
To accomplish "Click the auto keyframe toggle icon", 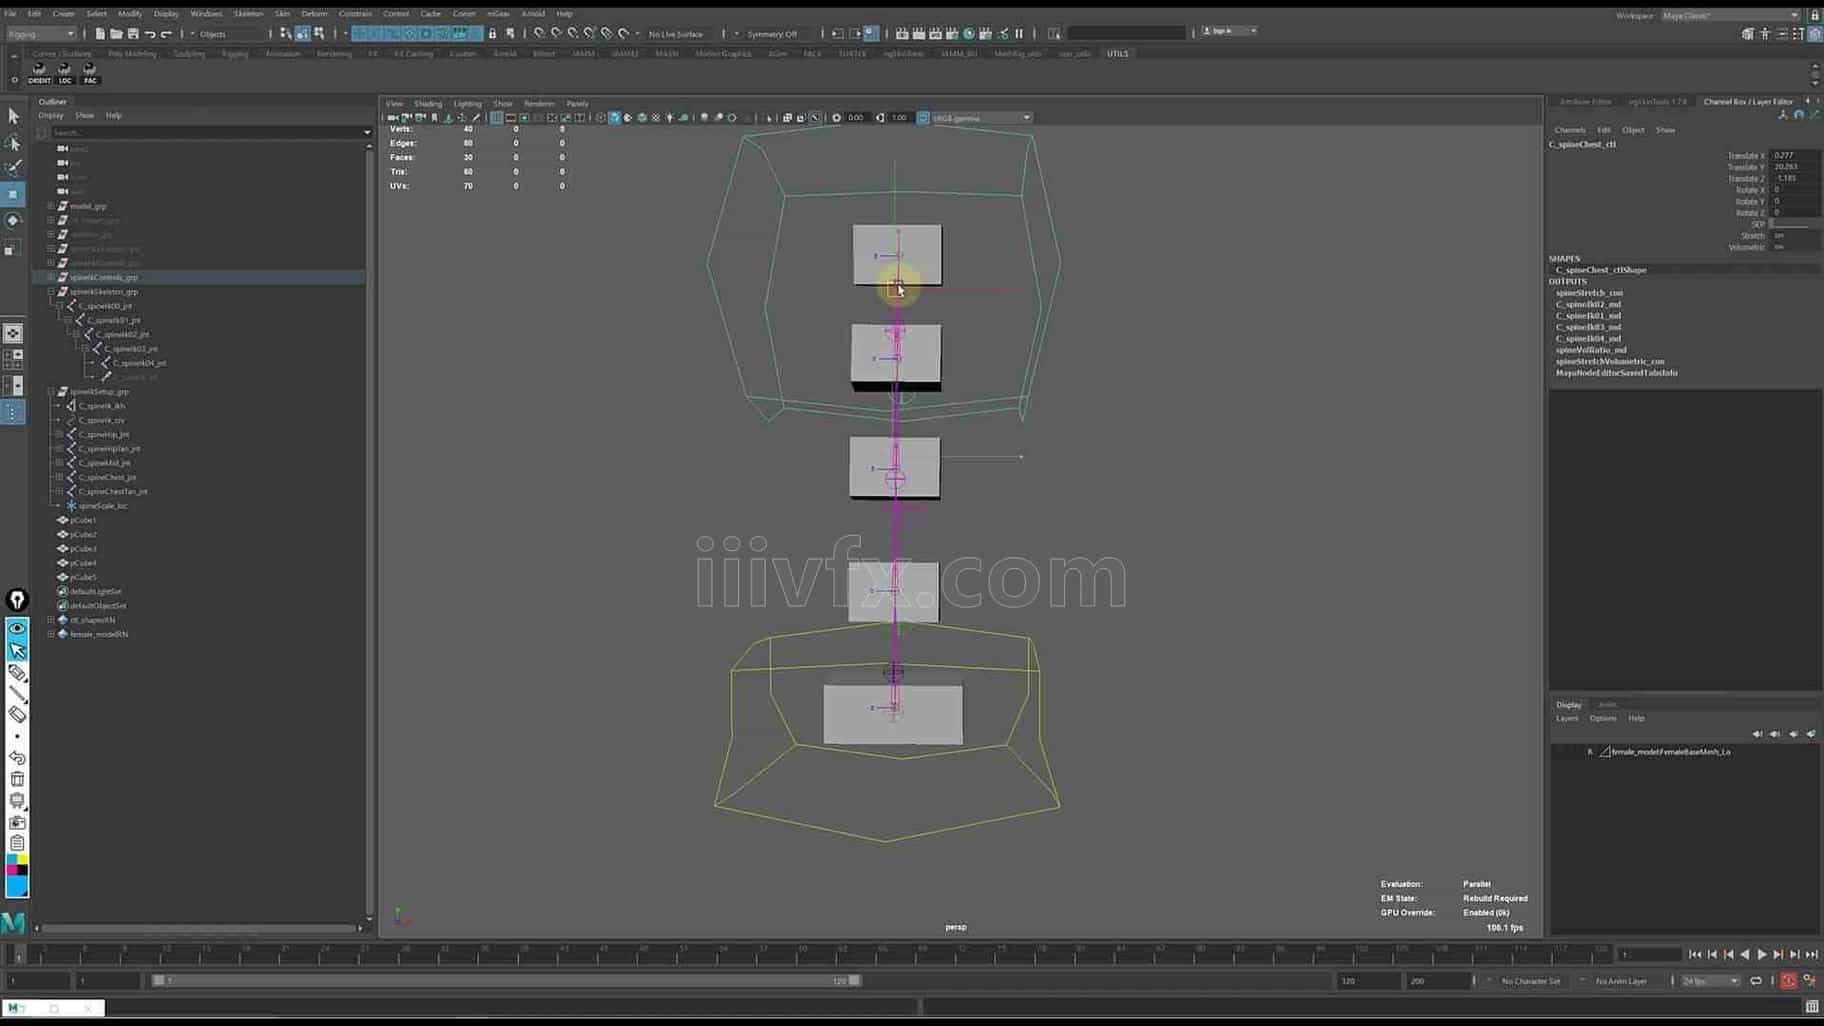I will coord(1789,981).
